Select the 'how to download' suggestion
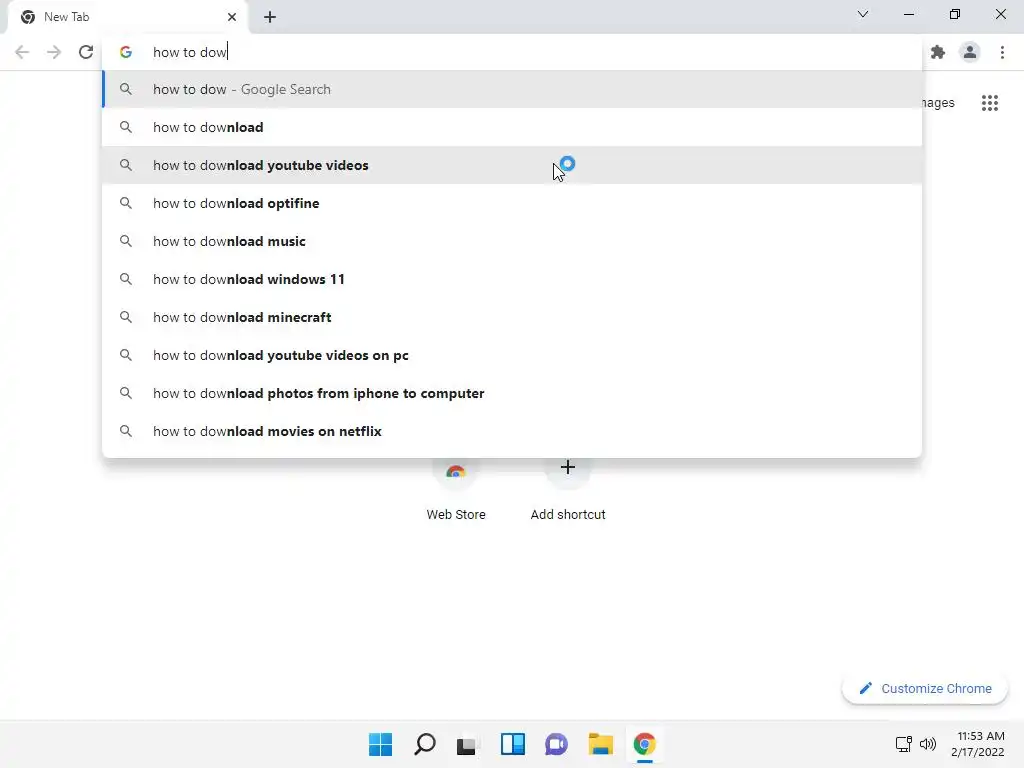Image resolution: width=1024 pixels, height=768 pixels. 512,127
